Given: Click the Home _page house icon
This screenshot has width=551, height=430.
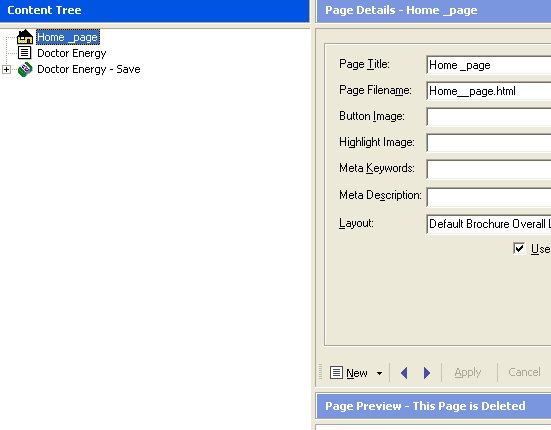Looking at the screenshot, I should [25, 37].
